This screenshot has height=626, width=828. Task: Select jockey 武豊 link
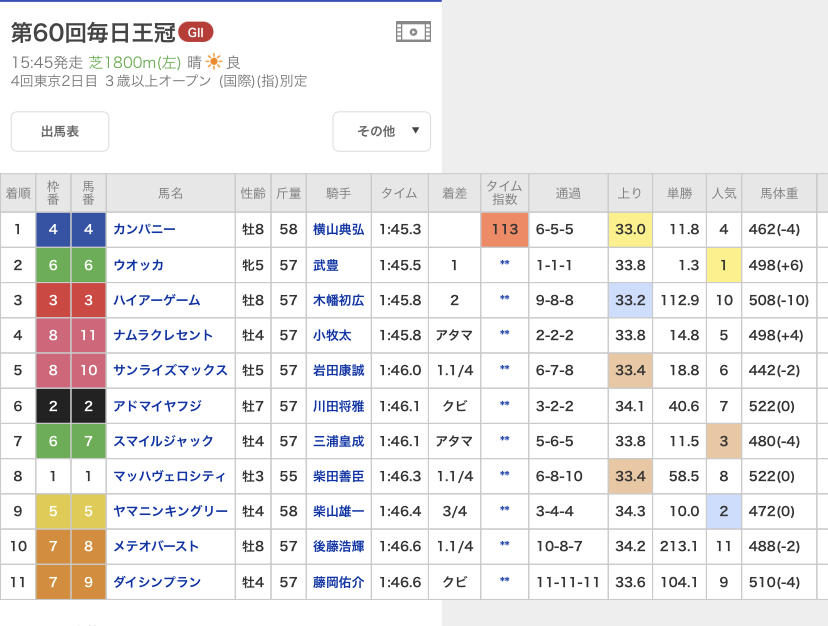(x=326, y=265)
